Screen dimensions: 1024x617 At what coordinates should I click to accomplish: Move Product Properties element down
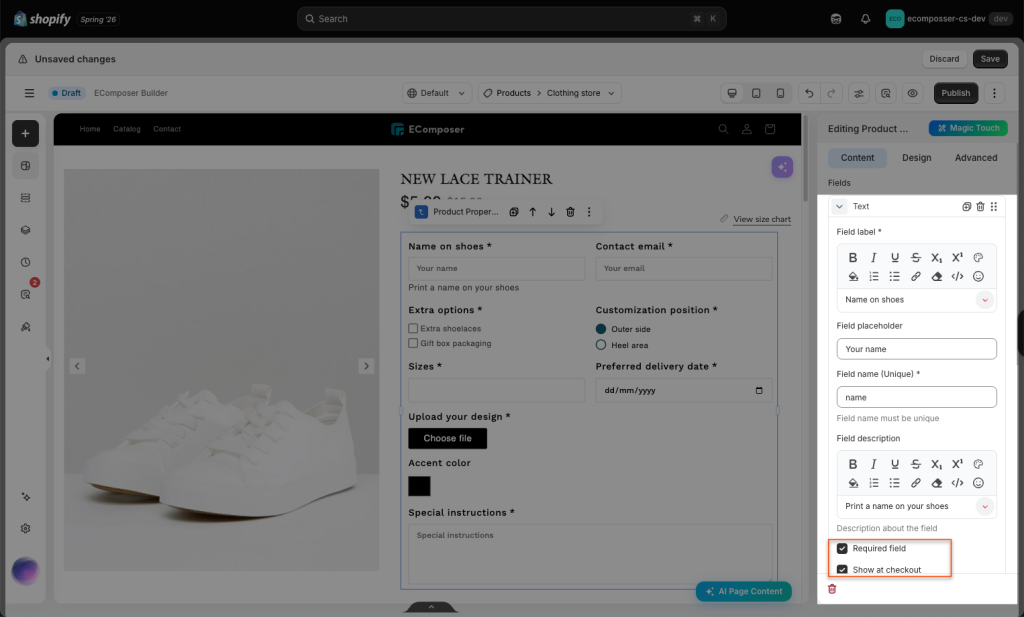551,212
